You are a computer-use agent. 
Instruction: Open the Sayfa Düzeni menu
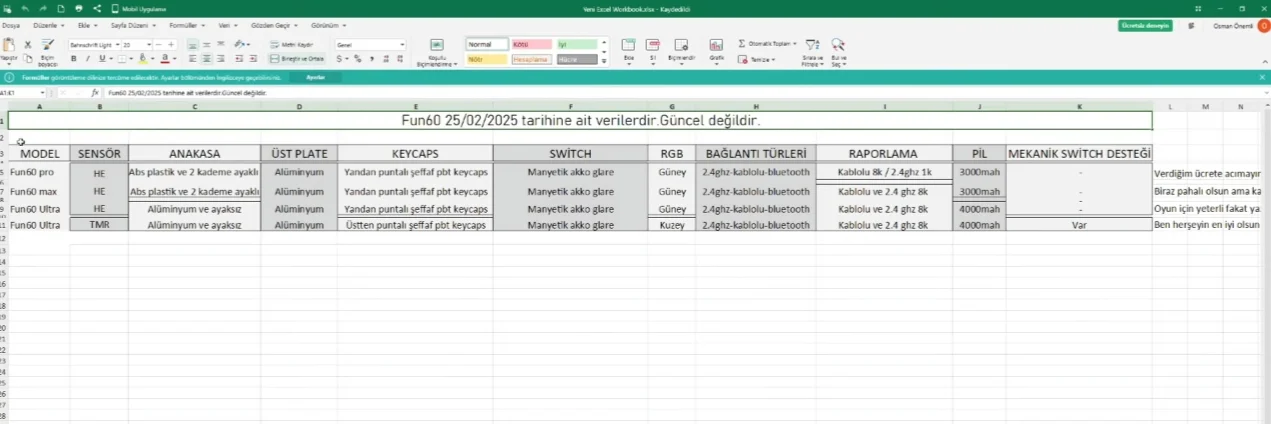pos(134,25)
